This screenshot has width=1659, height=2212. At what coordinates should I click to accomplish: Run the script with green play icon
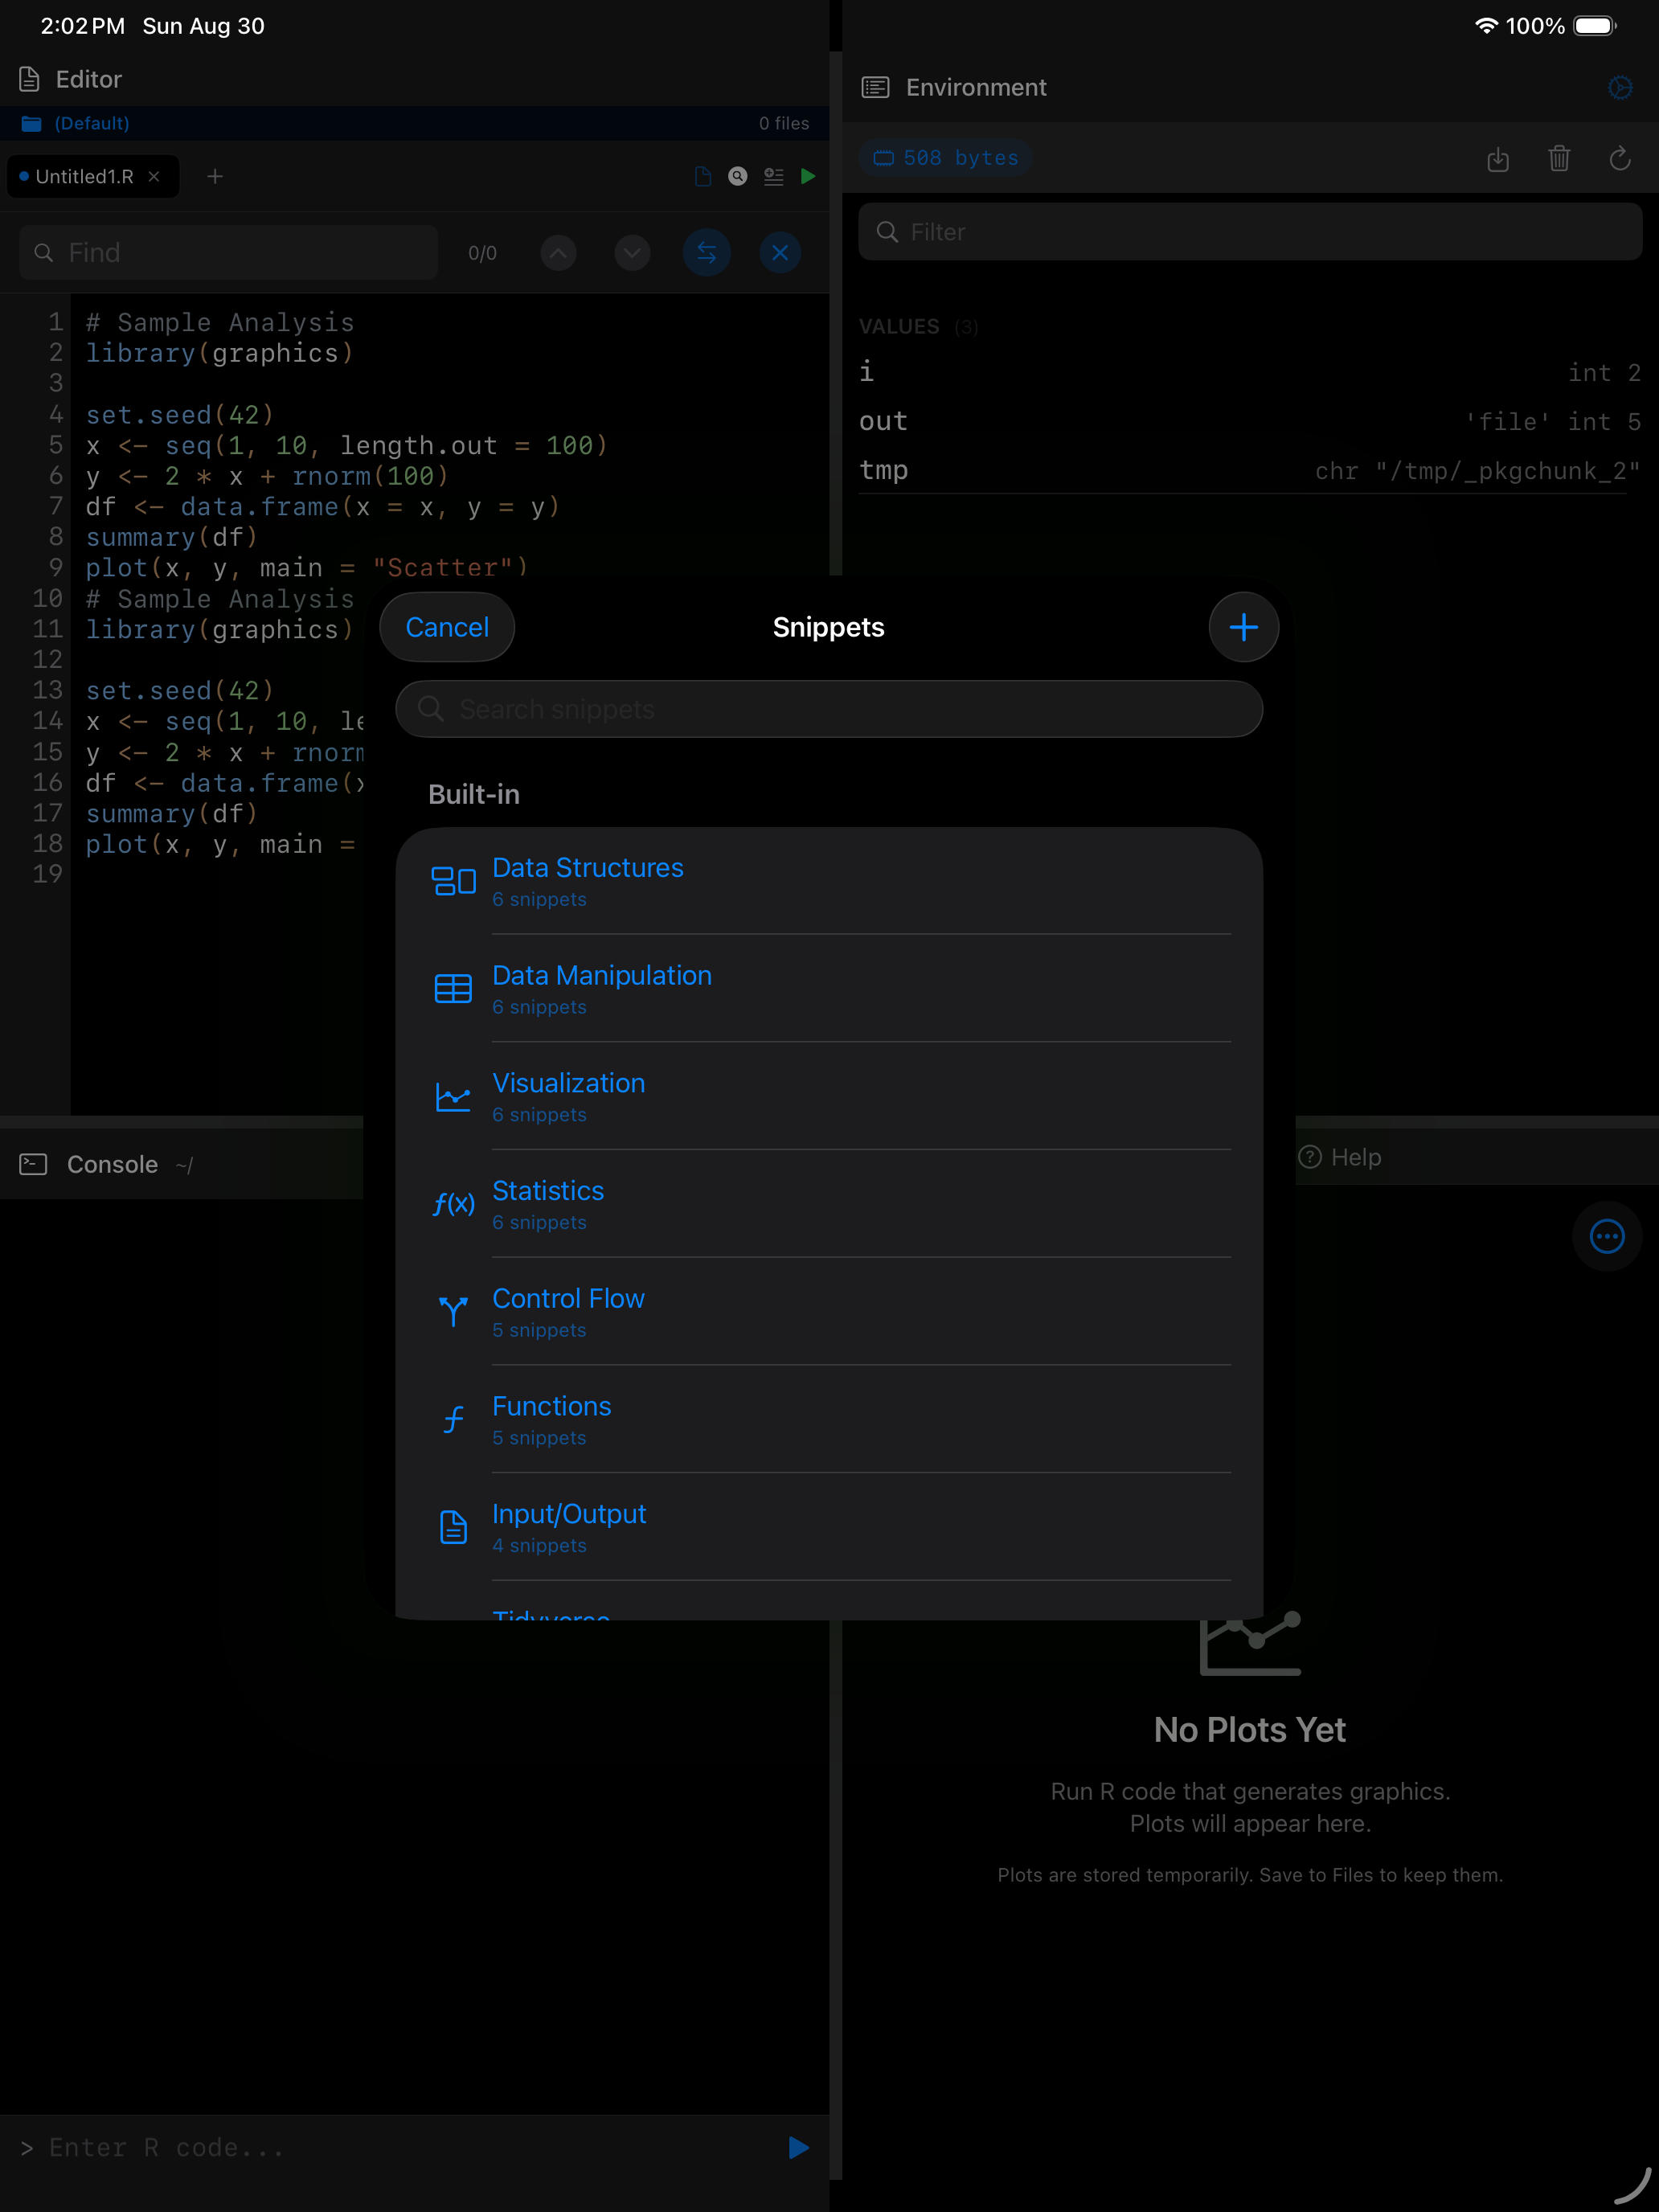(808, 176)
